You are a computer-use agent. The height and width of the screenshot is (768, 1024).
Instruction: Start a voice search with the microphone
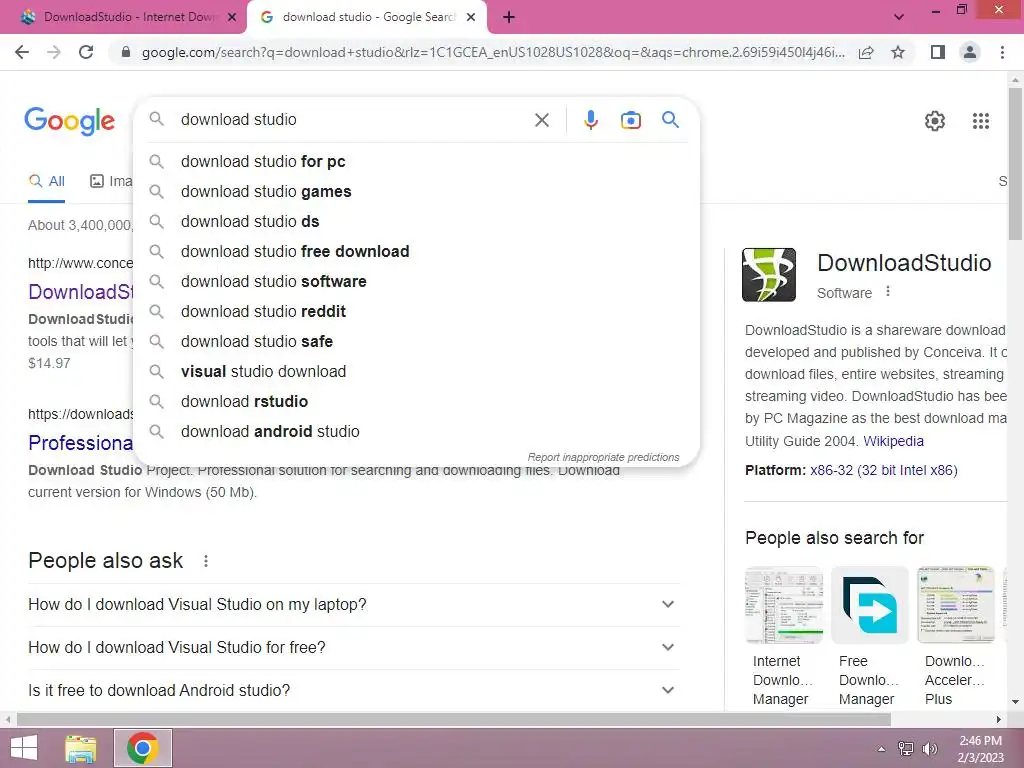pyautogui.click(x=590, y=120)
